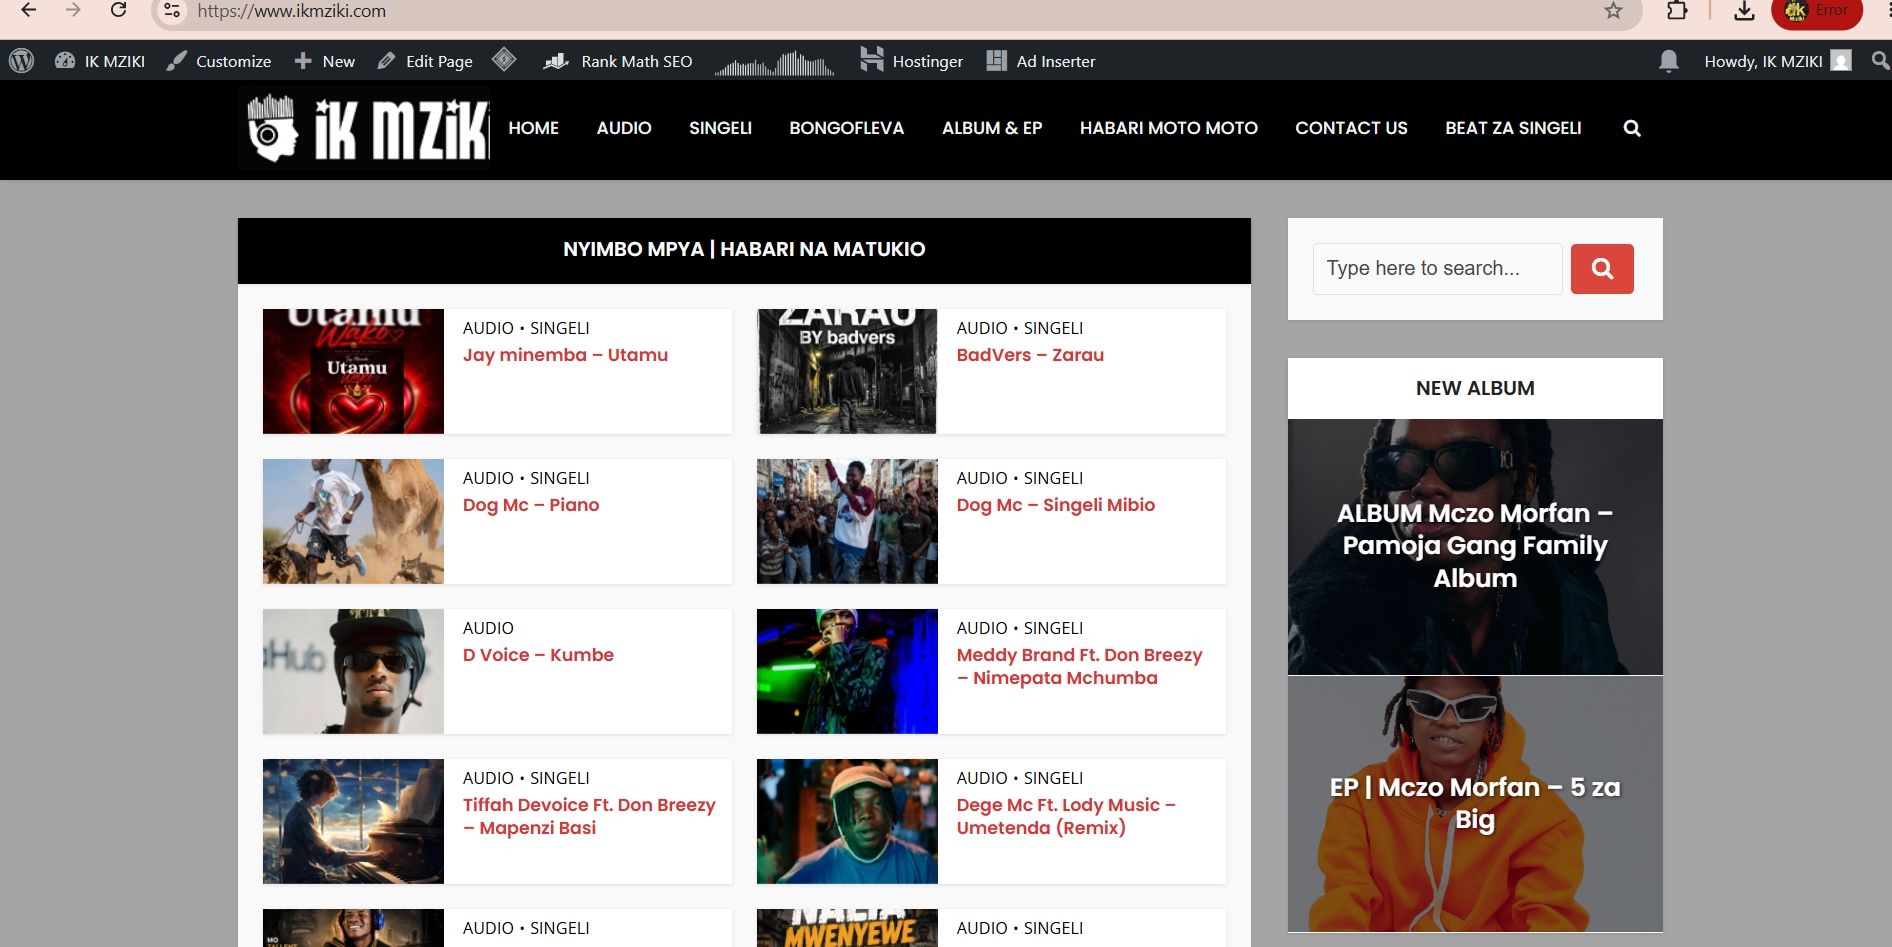Viewport: 1892px width, 947px height.
Task: Open site header search icon
Action: coord(1632,128)
